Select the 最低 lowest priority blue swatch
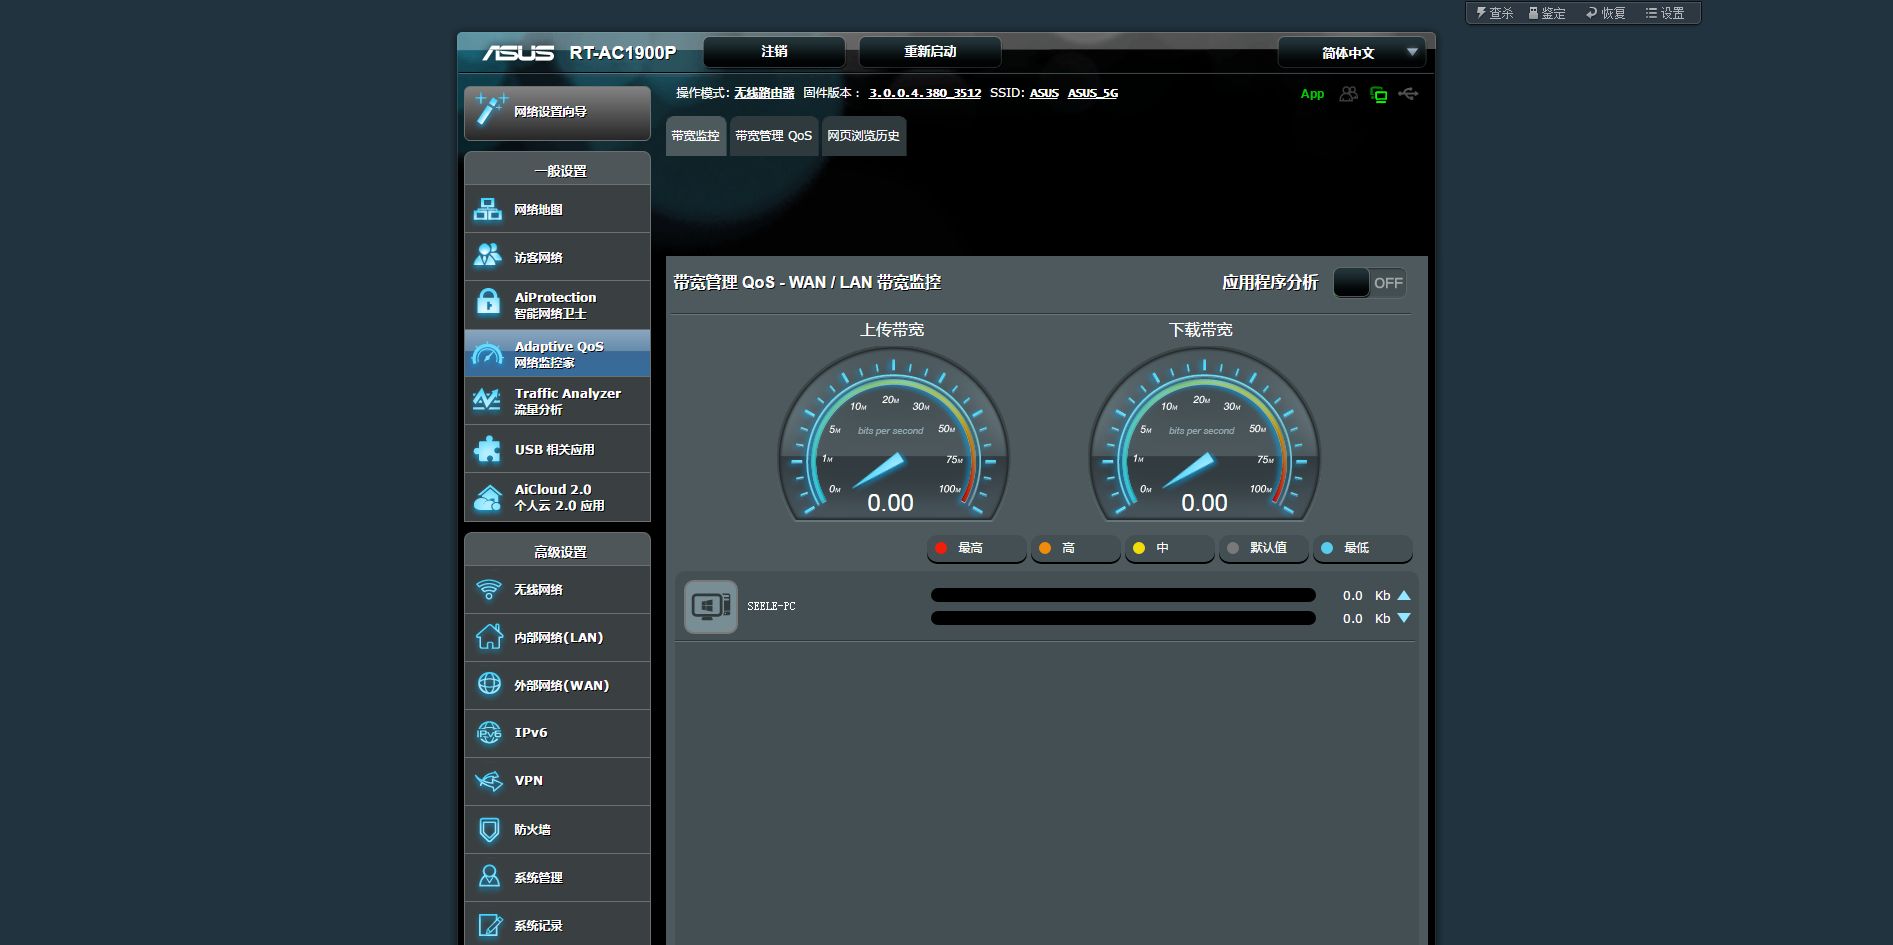This screenshot has height=945, width=1893. click(1327, 548)
